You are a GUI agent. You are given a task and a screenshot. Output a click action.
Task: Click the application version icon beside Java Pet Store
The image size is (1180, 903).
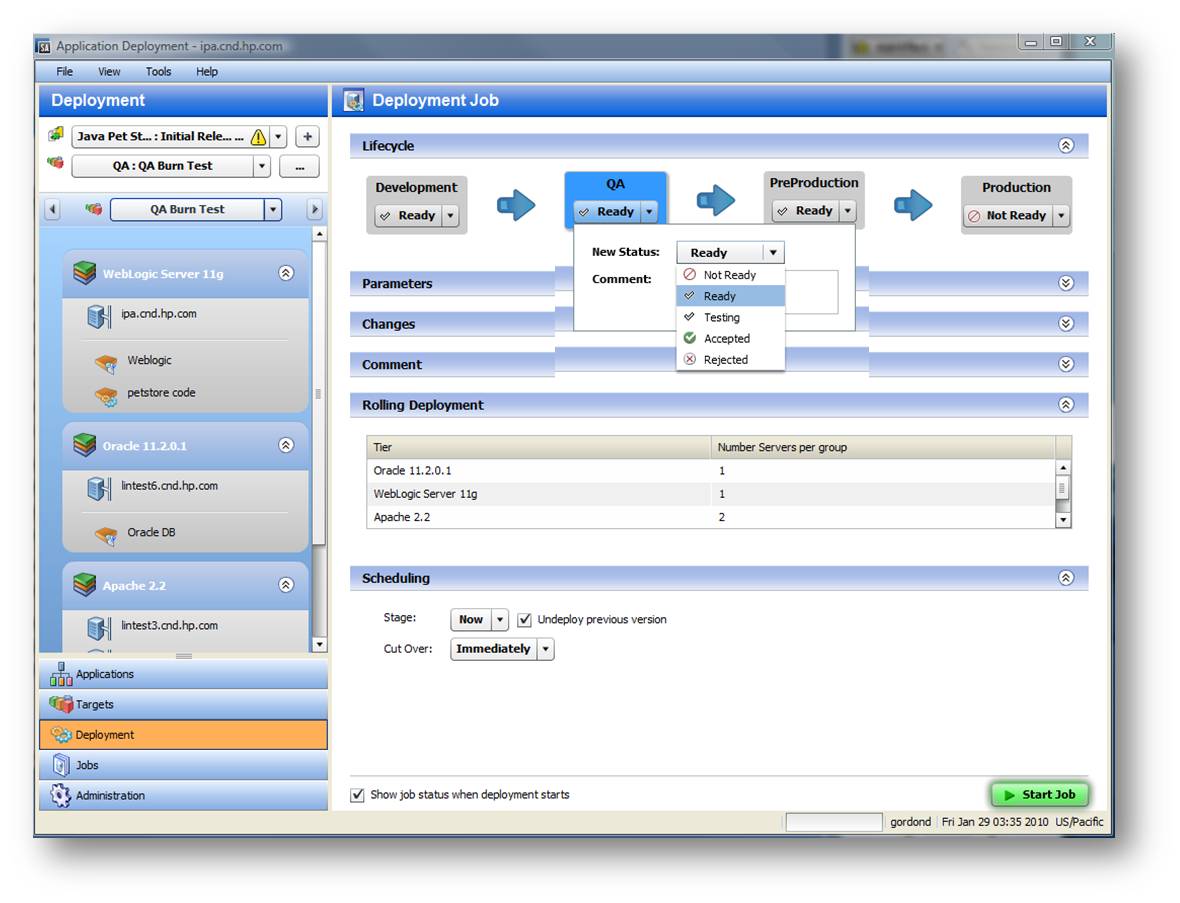[x=56, y=135]
